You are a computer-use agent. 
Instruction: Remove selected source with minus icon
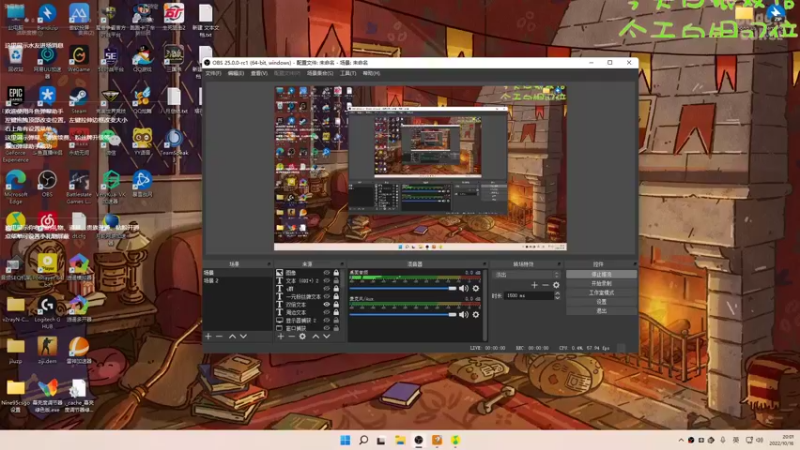point(291,336)
